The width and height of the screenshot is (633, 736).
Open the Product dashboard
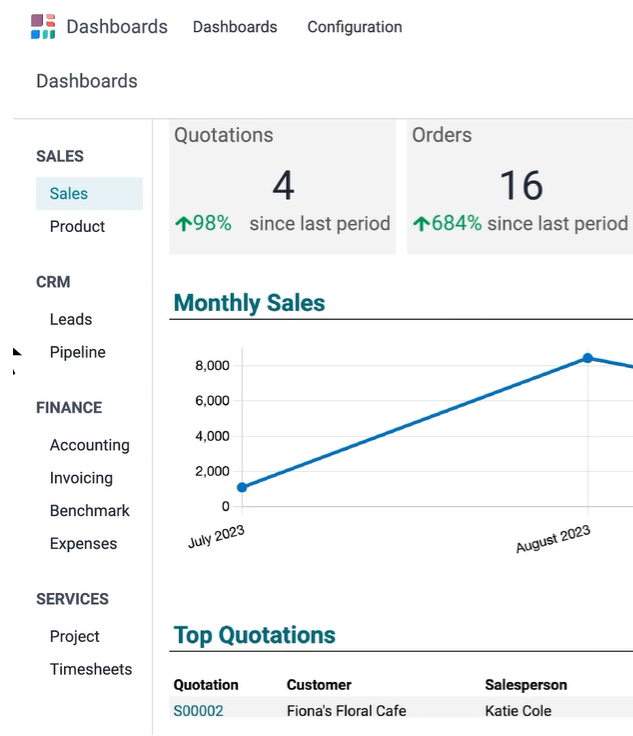[77, 227]
